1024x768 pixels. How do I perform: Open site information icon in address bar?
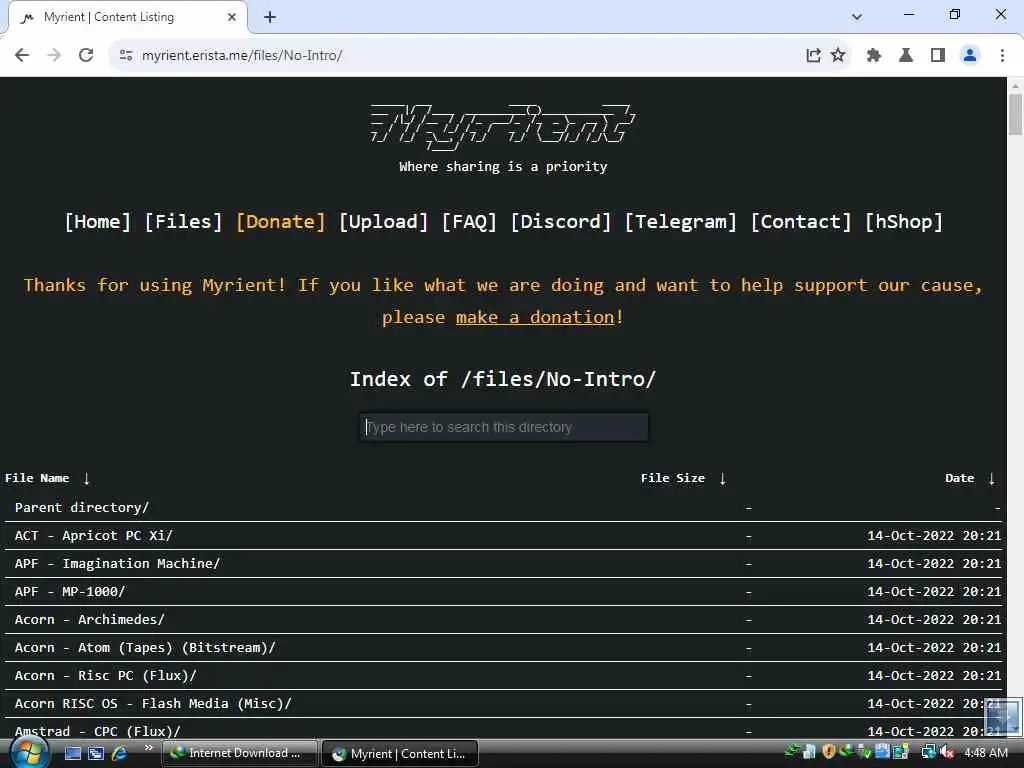pyautogui.click(x=126, y=56)
